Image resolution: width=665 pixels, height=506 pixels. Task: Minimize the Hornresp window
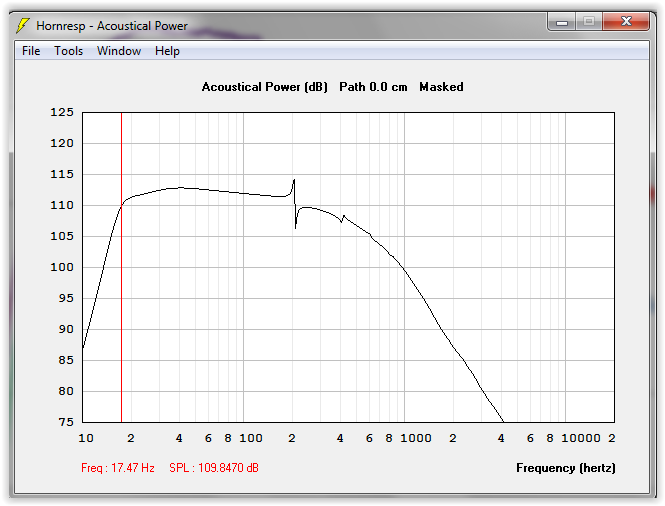tap(562, 22)
